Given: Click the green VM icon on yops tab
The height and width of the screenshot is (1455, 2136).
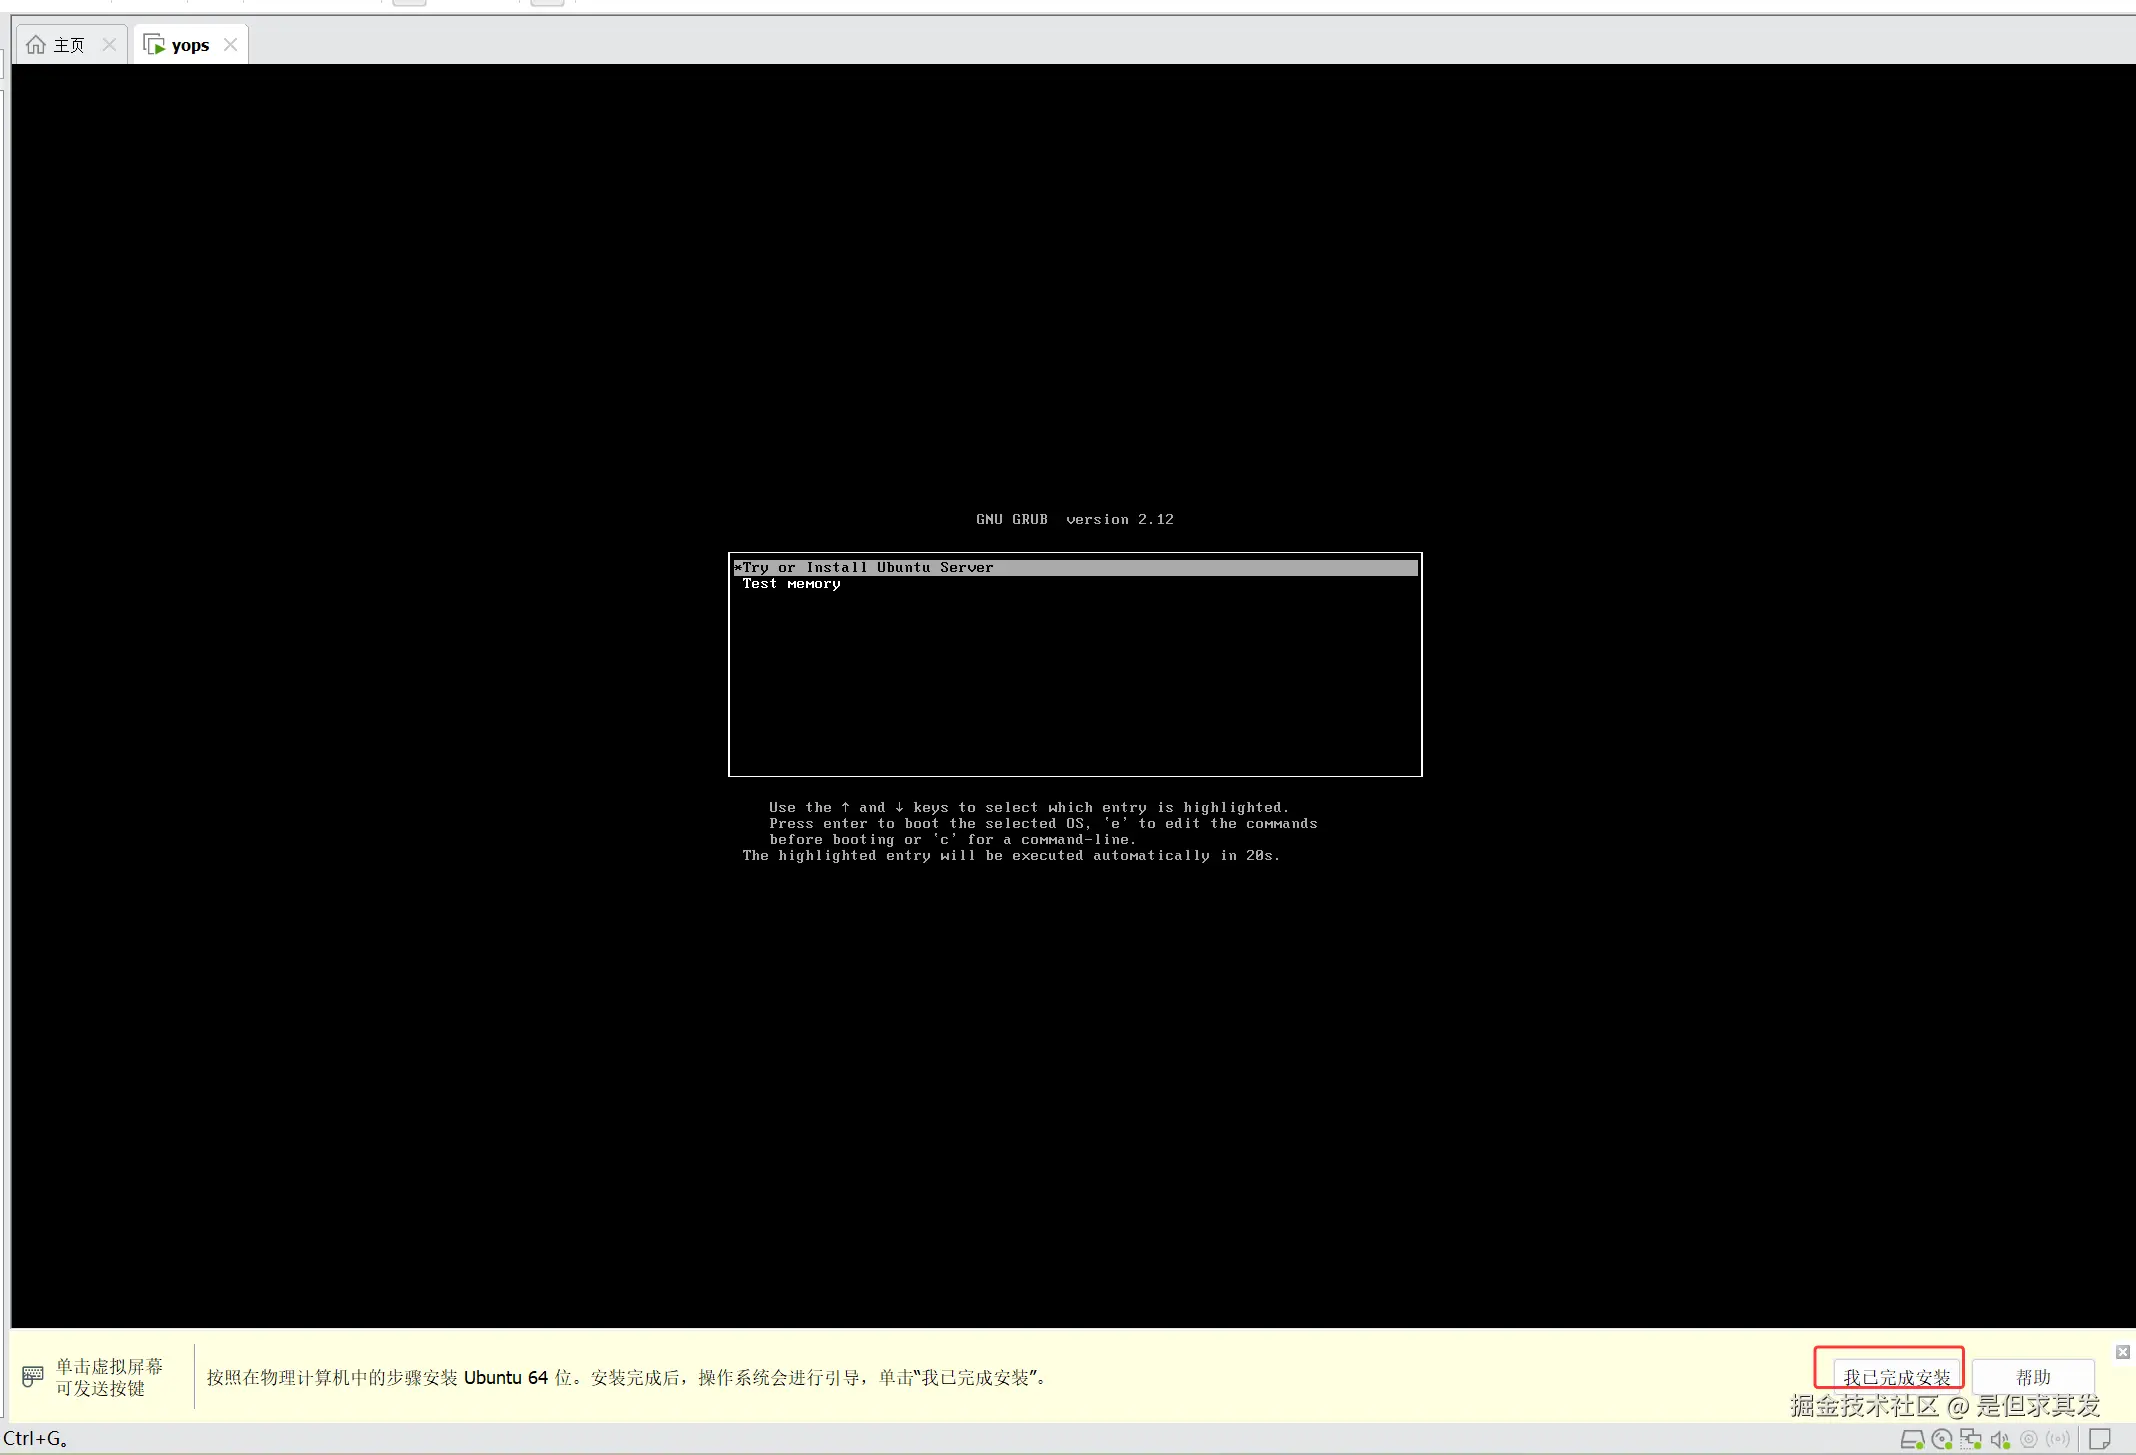Looking at the screenshot, I should [155, 43].
